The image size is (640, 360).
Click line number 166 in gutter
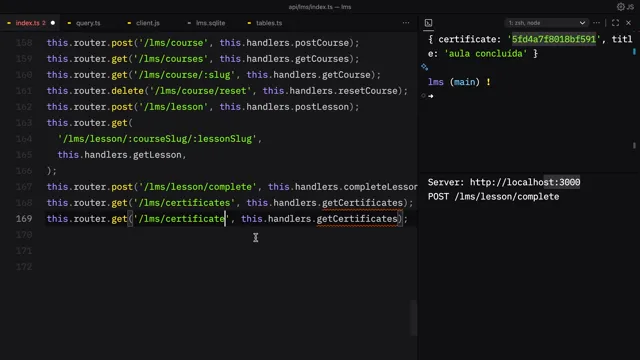click(x=24, y=171)
